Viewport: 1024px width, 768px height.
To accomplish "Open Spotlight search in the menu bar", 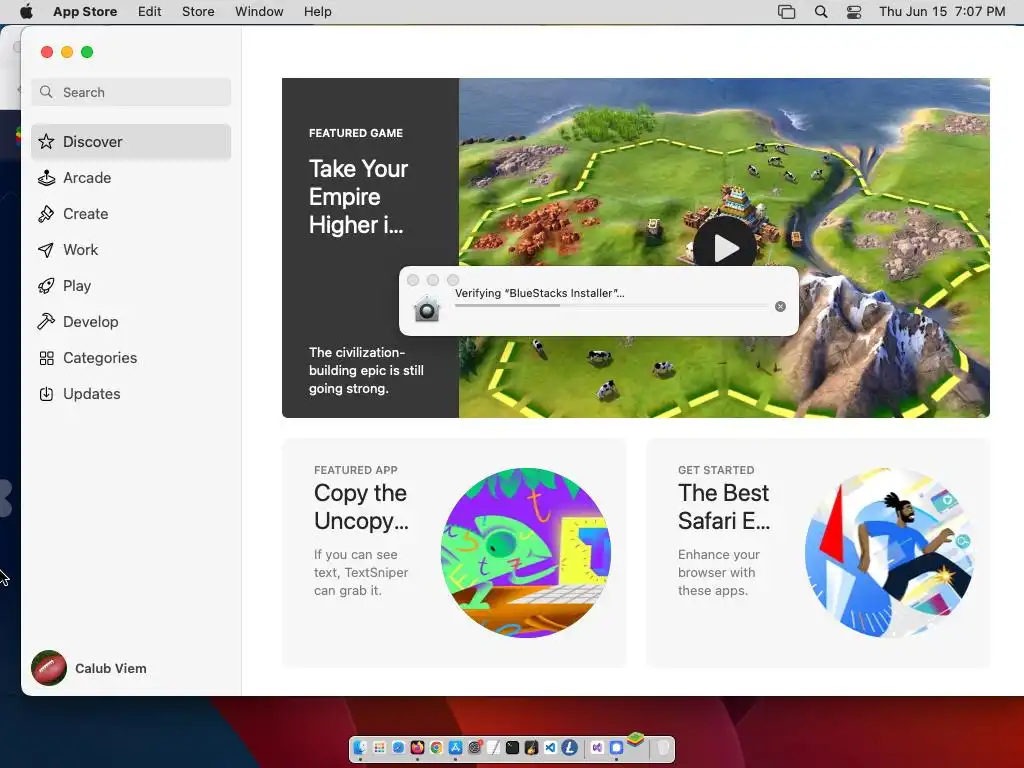I will [821, 11].
